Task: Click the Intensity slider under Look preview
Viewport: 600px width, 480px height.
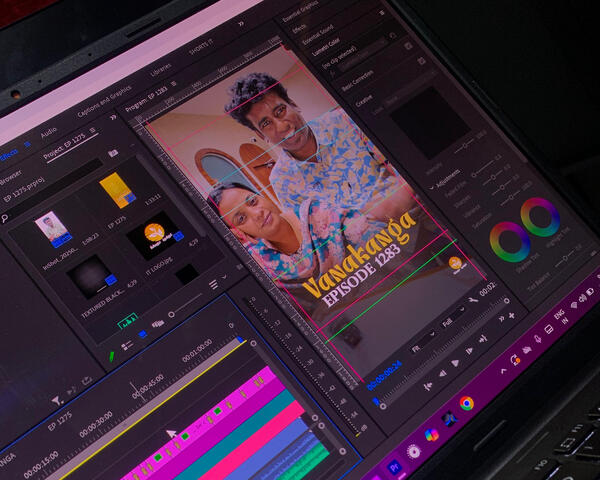Action: click(465, 146)
